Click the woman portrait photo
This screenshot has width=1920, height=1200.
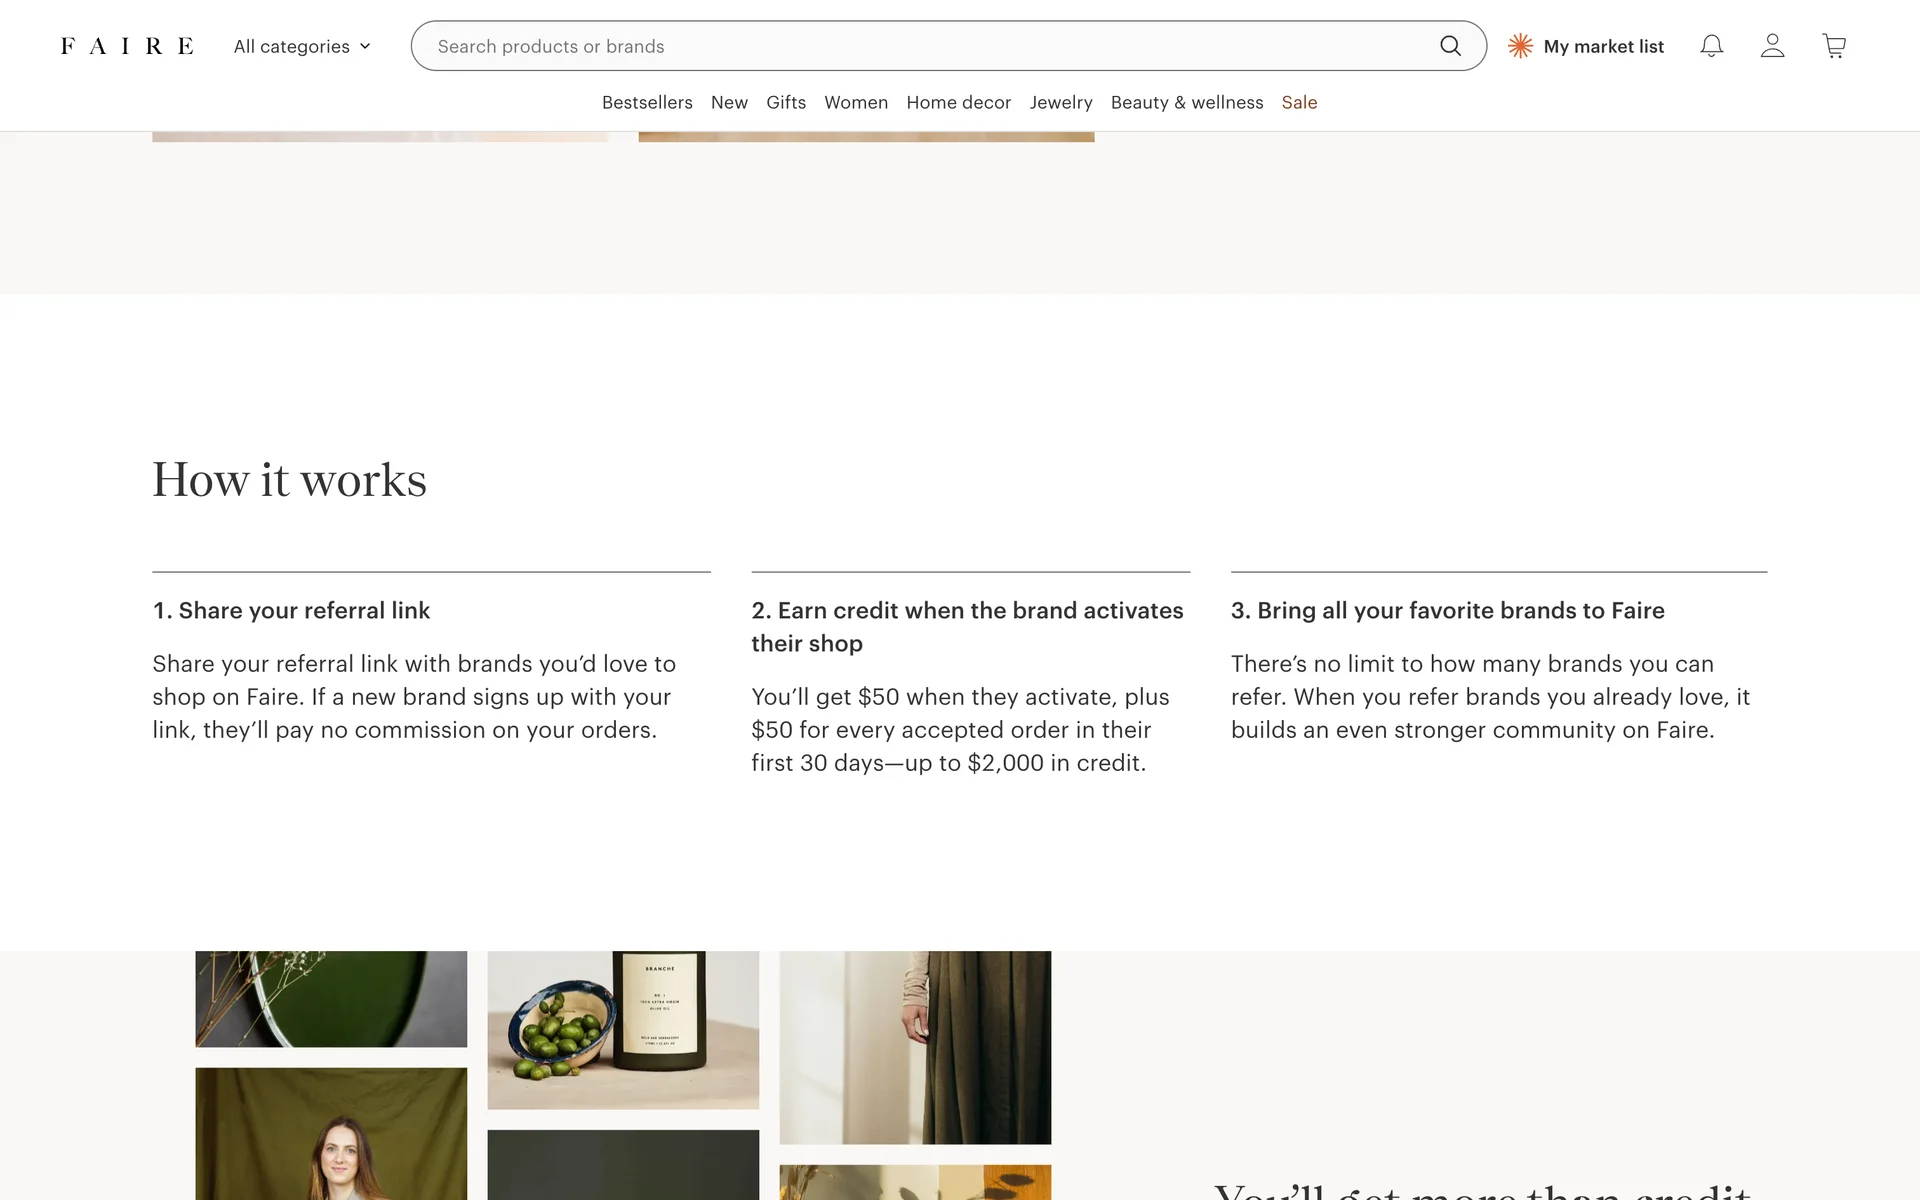[x=331, y=1133]
